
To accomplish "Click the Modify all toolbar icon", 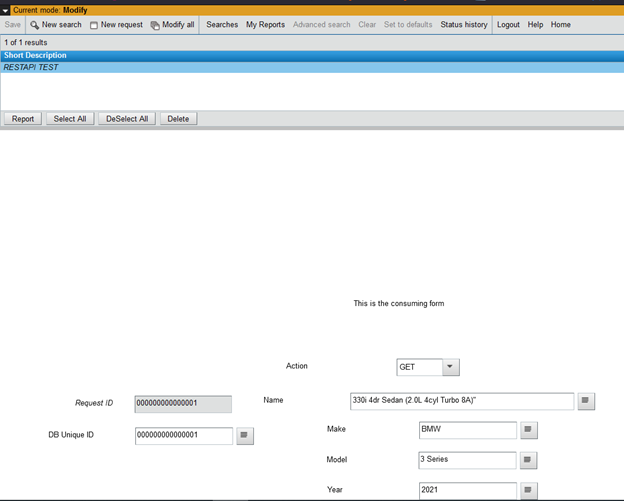I will coord(155,25).
